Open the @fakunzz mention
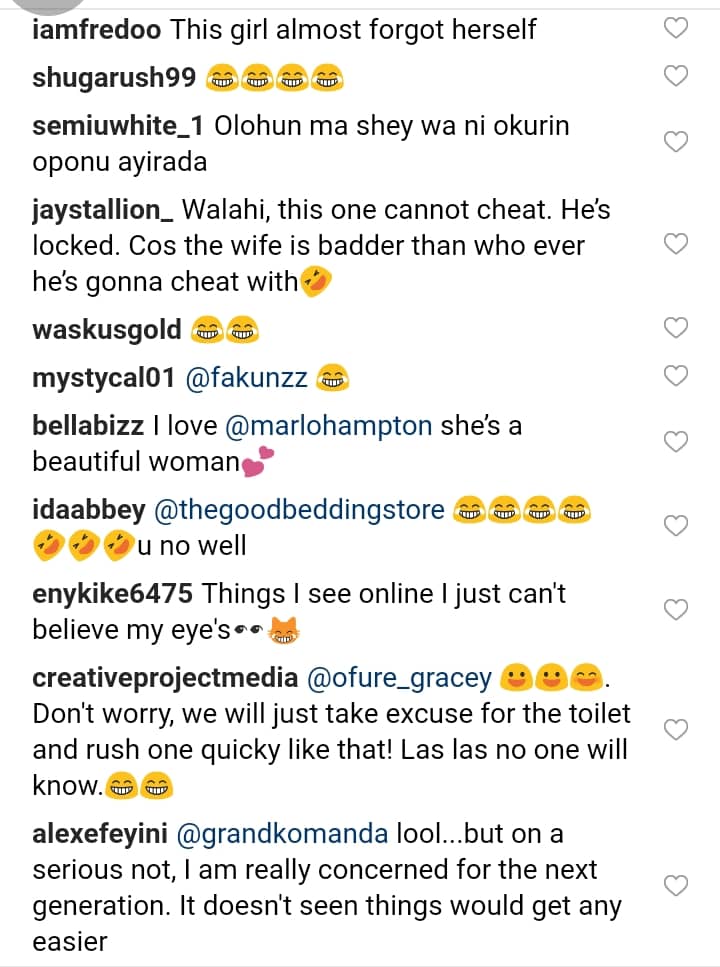Image resolution: width=720 pixels, height=967 pixels. (x=248, y=377)
